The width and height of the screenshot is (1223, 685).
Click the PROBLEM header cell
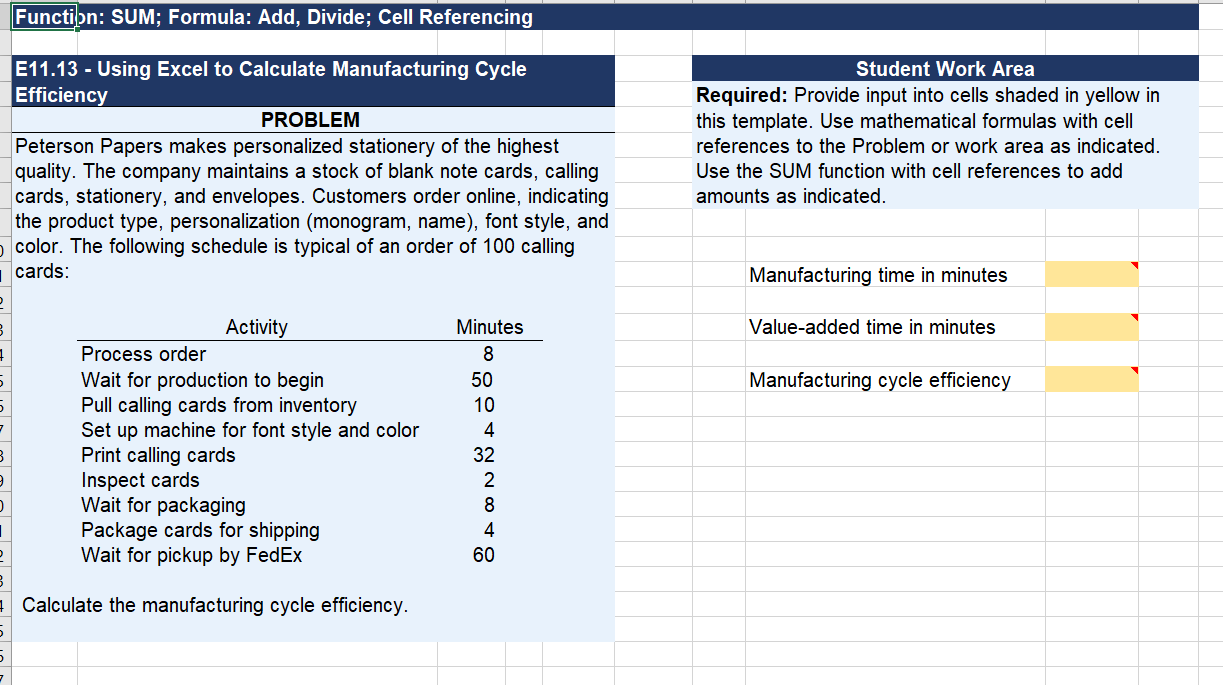[310, 120]
